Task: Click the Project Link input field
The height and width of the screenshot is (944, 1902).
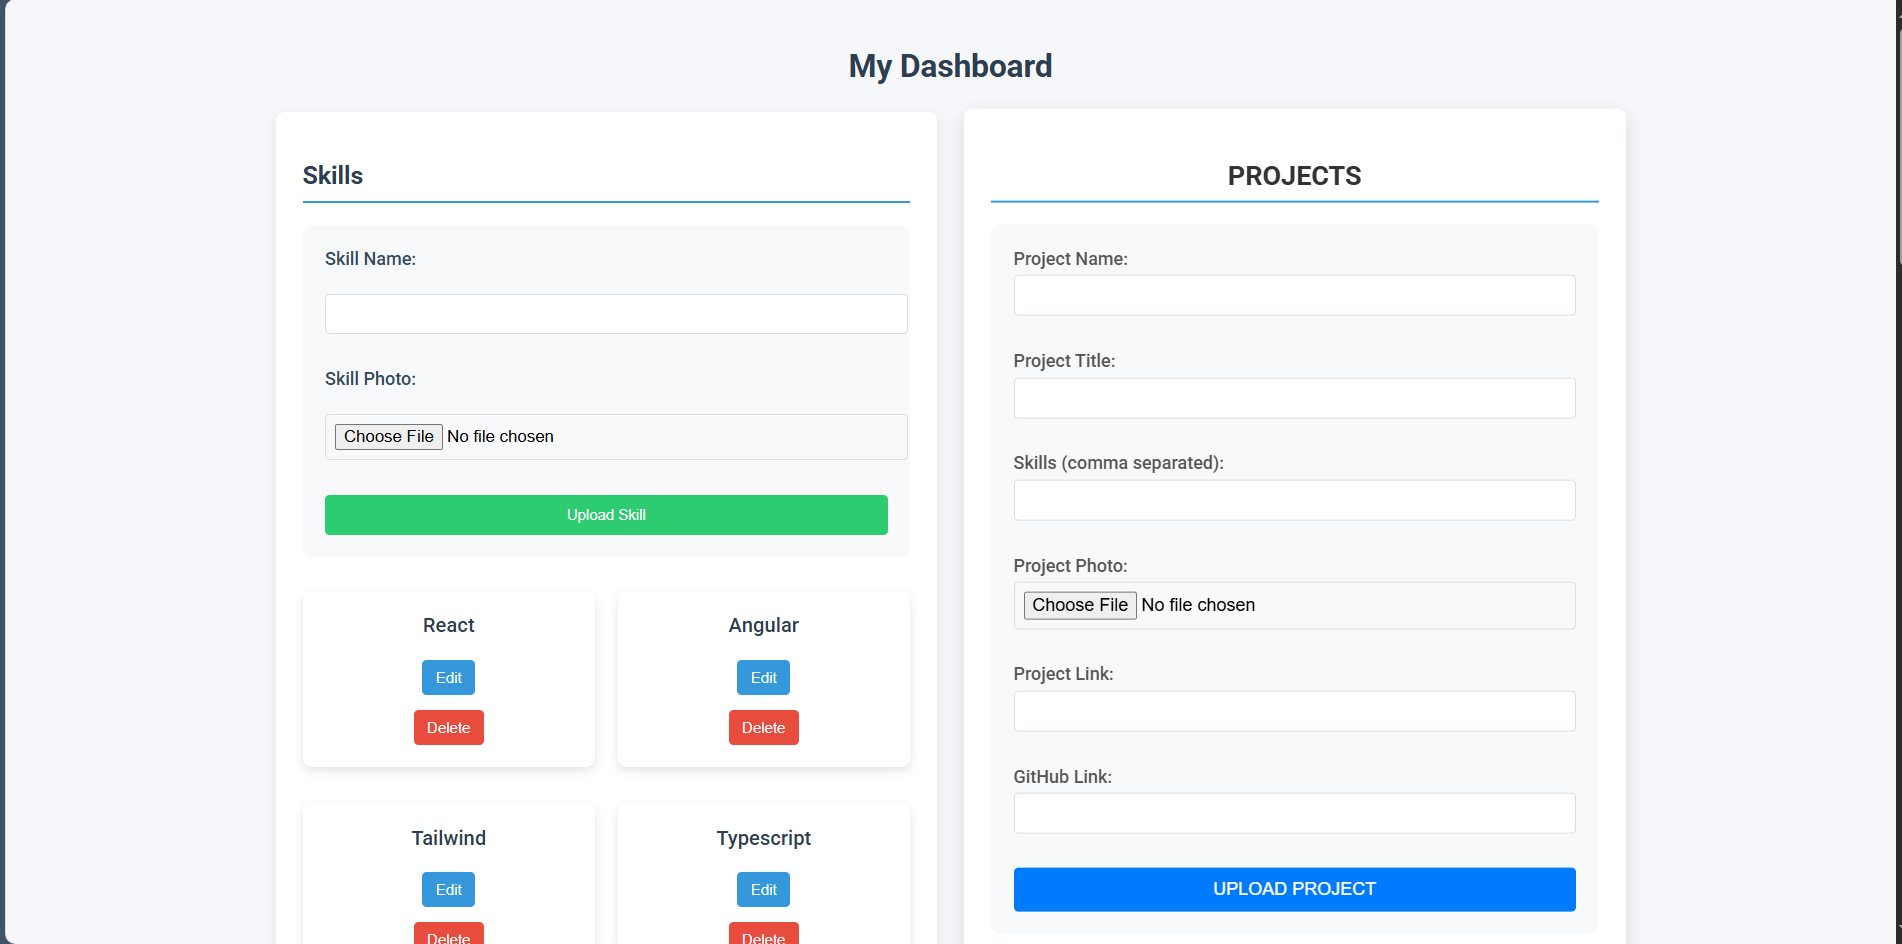Action: coord(1294,711)
